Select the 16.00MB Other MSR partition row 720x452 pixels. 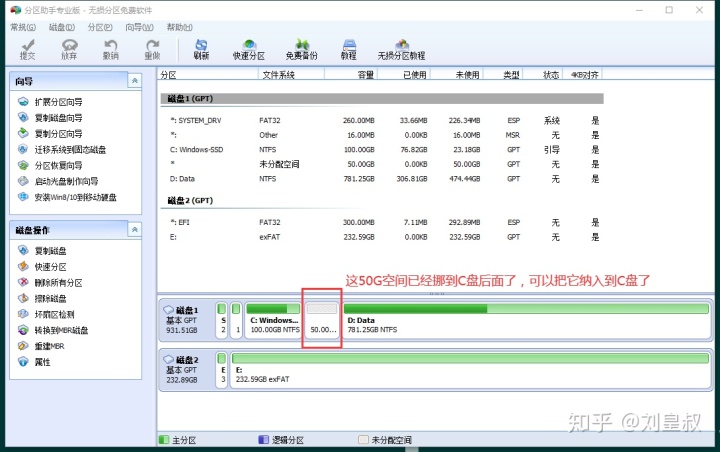click(x=382, y=135)
